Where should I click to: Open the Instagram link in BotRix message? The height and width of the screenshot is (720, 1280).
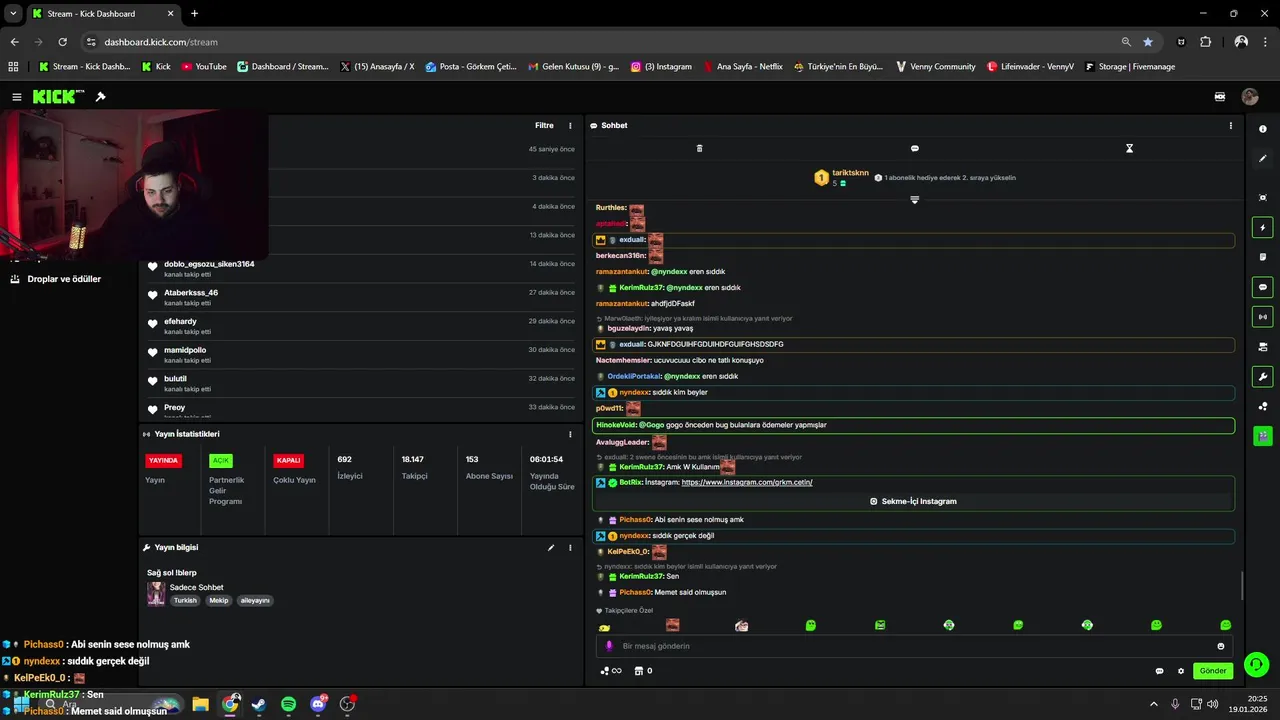(x=747, y=483)
